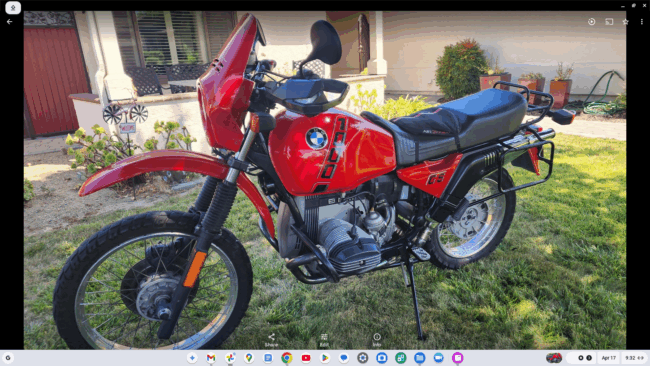Show photo Info details
Screen dimensions: 650x366
pyautogui.click(x=377, y=339)
